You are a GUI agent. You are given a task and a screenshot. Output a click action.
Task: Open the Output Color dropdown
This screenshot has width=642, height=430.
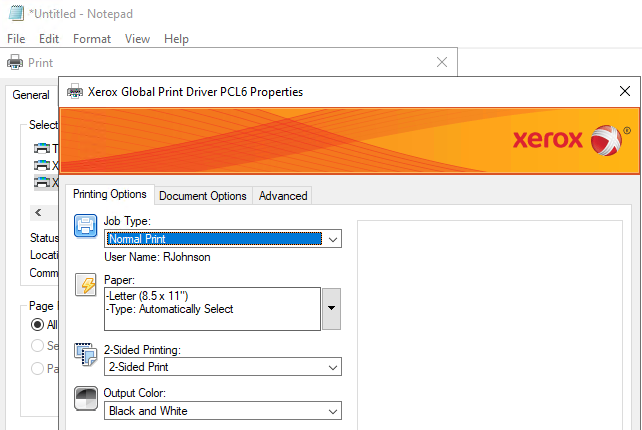223,411
